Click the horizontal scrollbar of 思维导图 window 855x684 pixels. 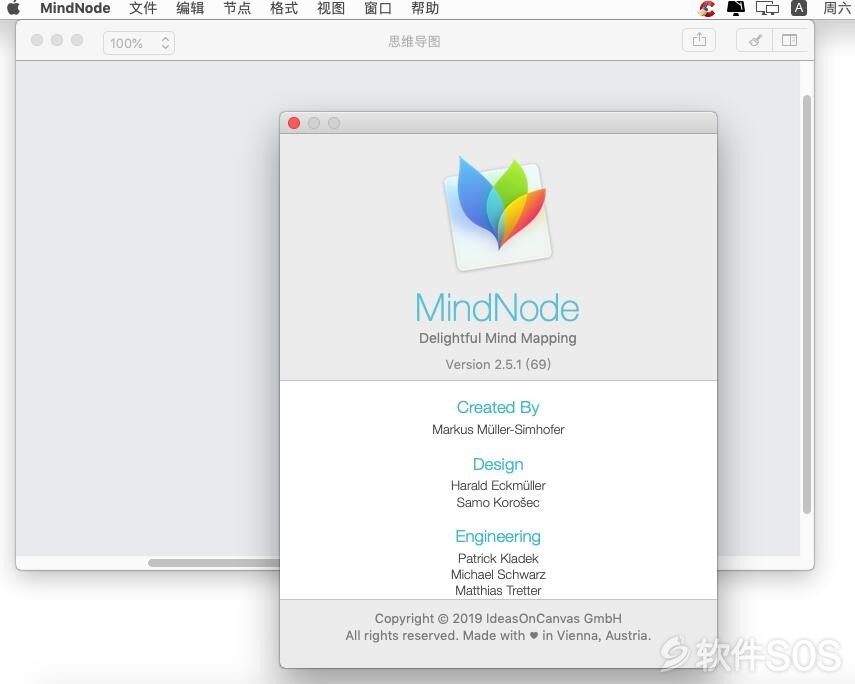[x=213, y=562]
